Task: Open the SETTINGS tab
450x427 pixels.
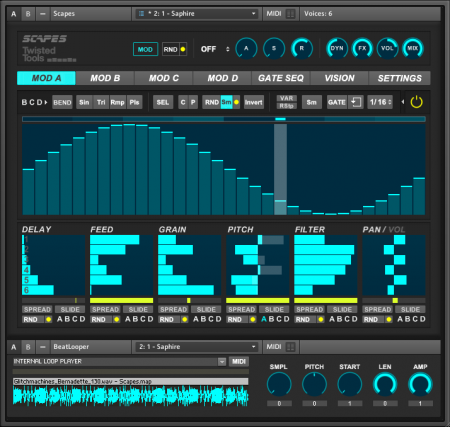Action: 399,78
